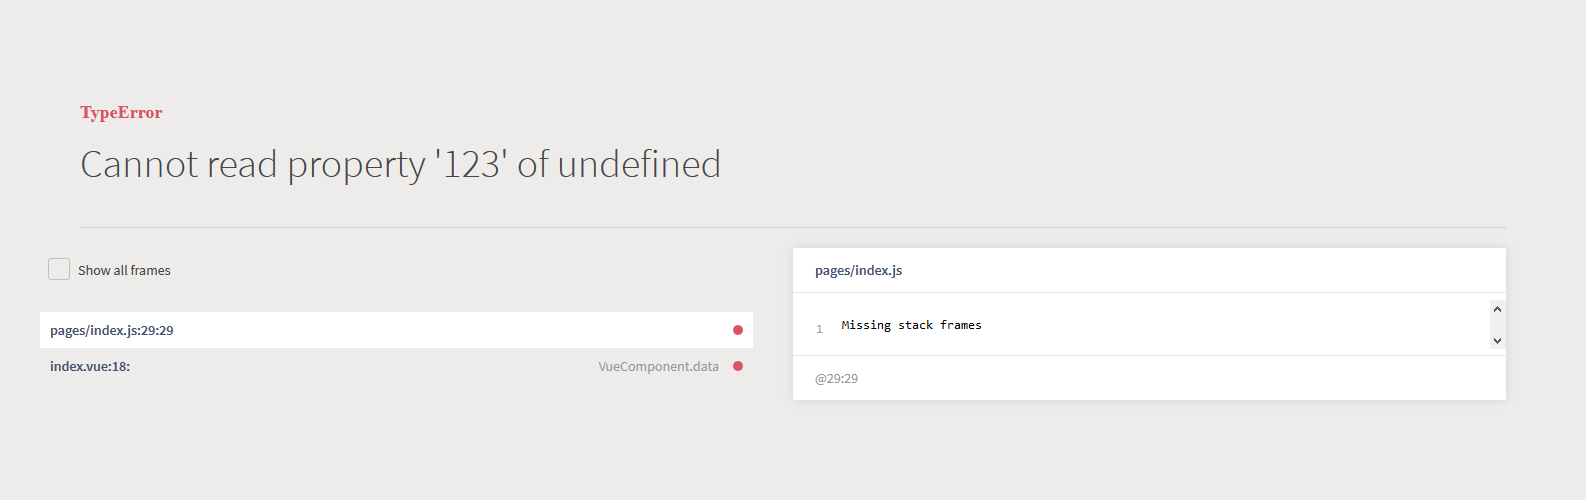Click the red TypeError heading
Viewport: 1586px width, 500px height.
tap(121, 113)
